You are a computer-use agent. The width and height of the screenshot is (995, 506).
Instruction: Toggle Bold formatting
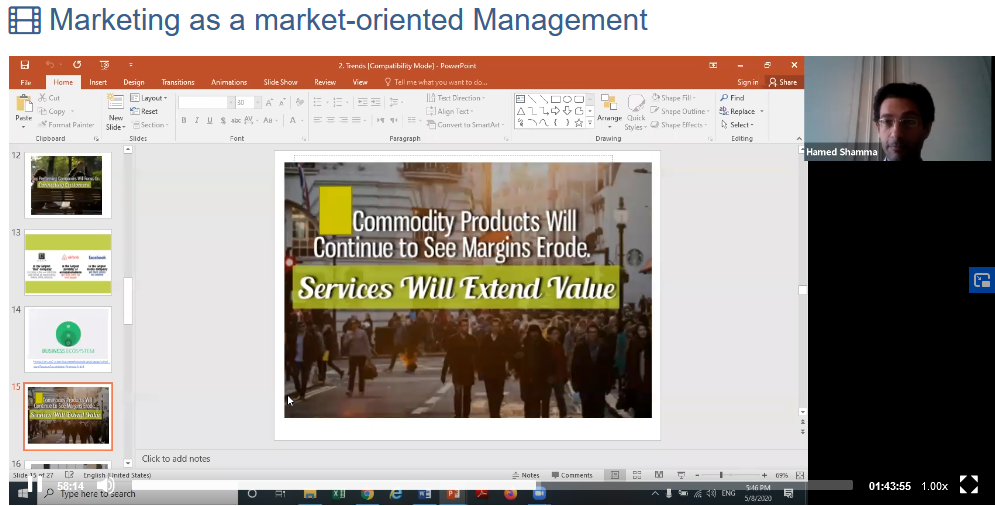184,120
